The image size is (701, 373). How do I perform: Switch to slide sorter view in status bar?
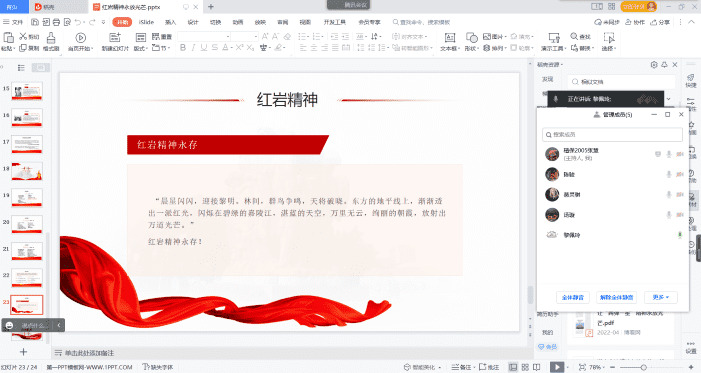click(x=525, y=367)
